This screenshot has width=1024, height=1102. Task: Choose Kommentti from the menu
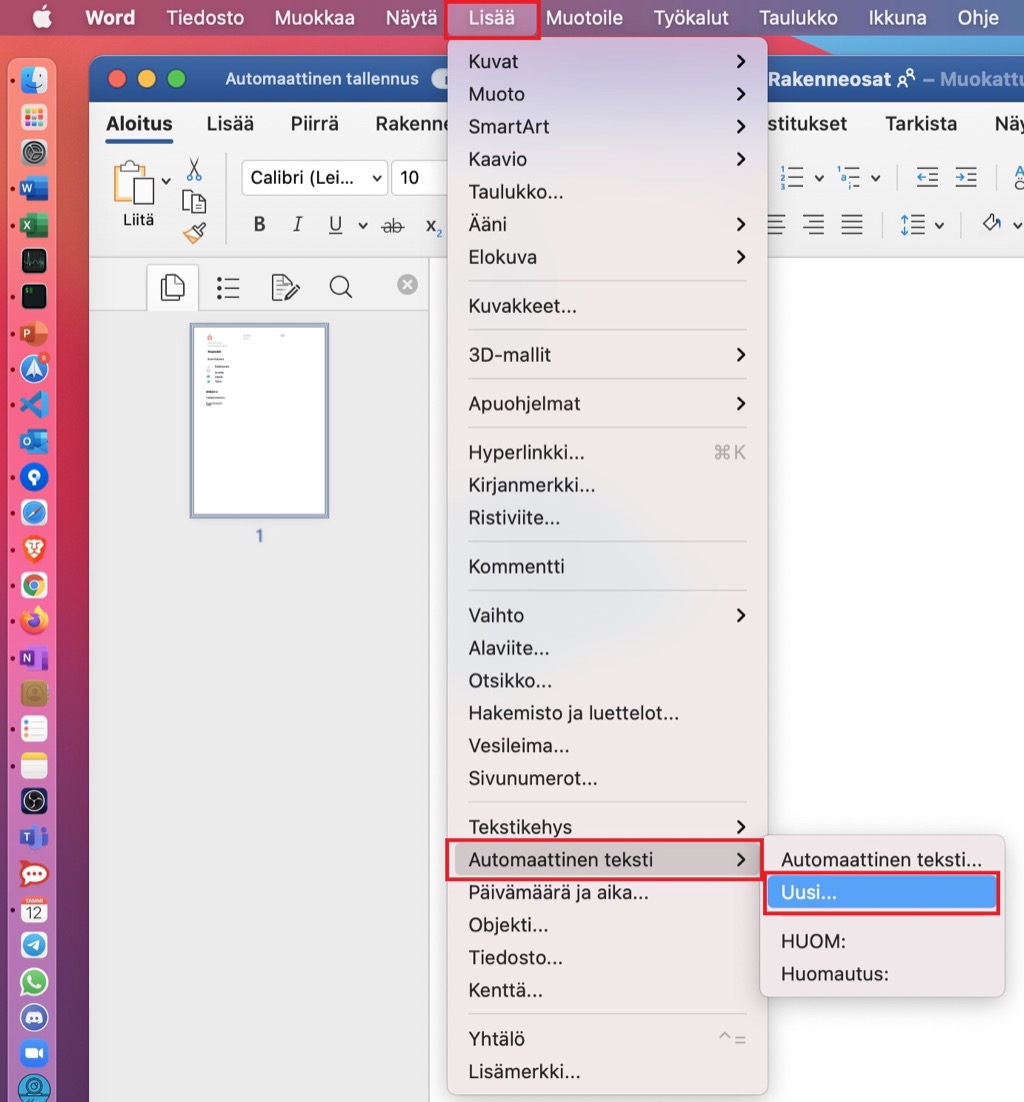point(607,566)
